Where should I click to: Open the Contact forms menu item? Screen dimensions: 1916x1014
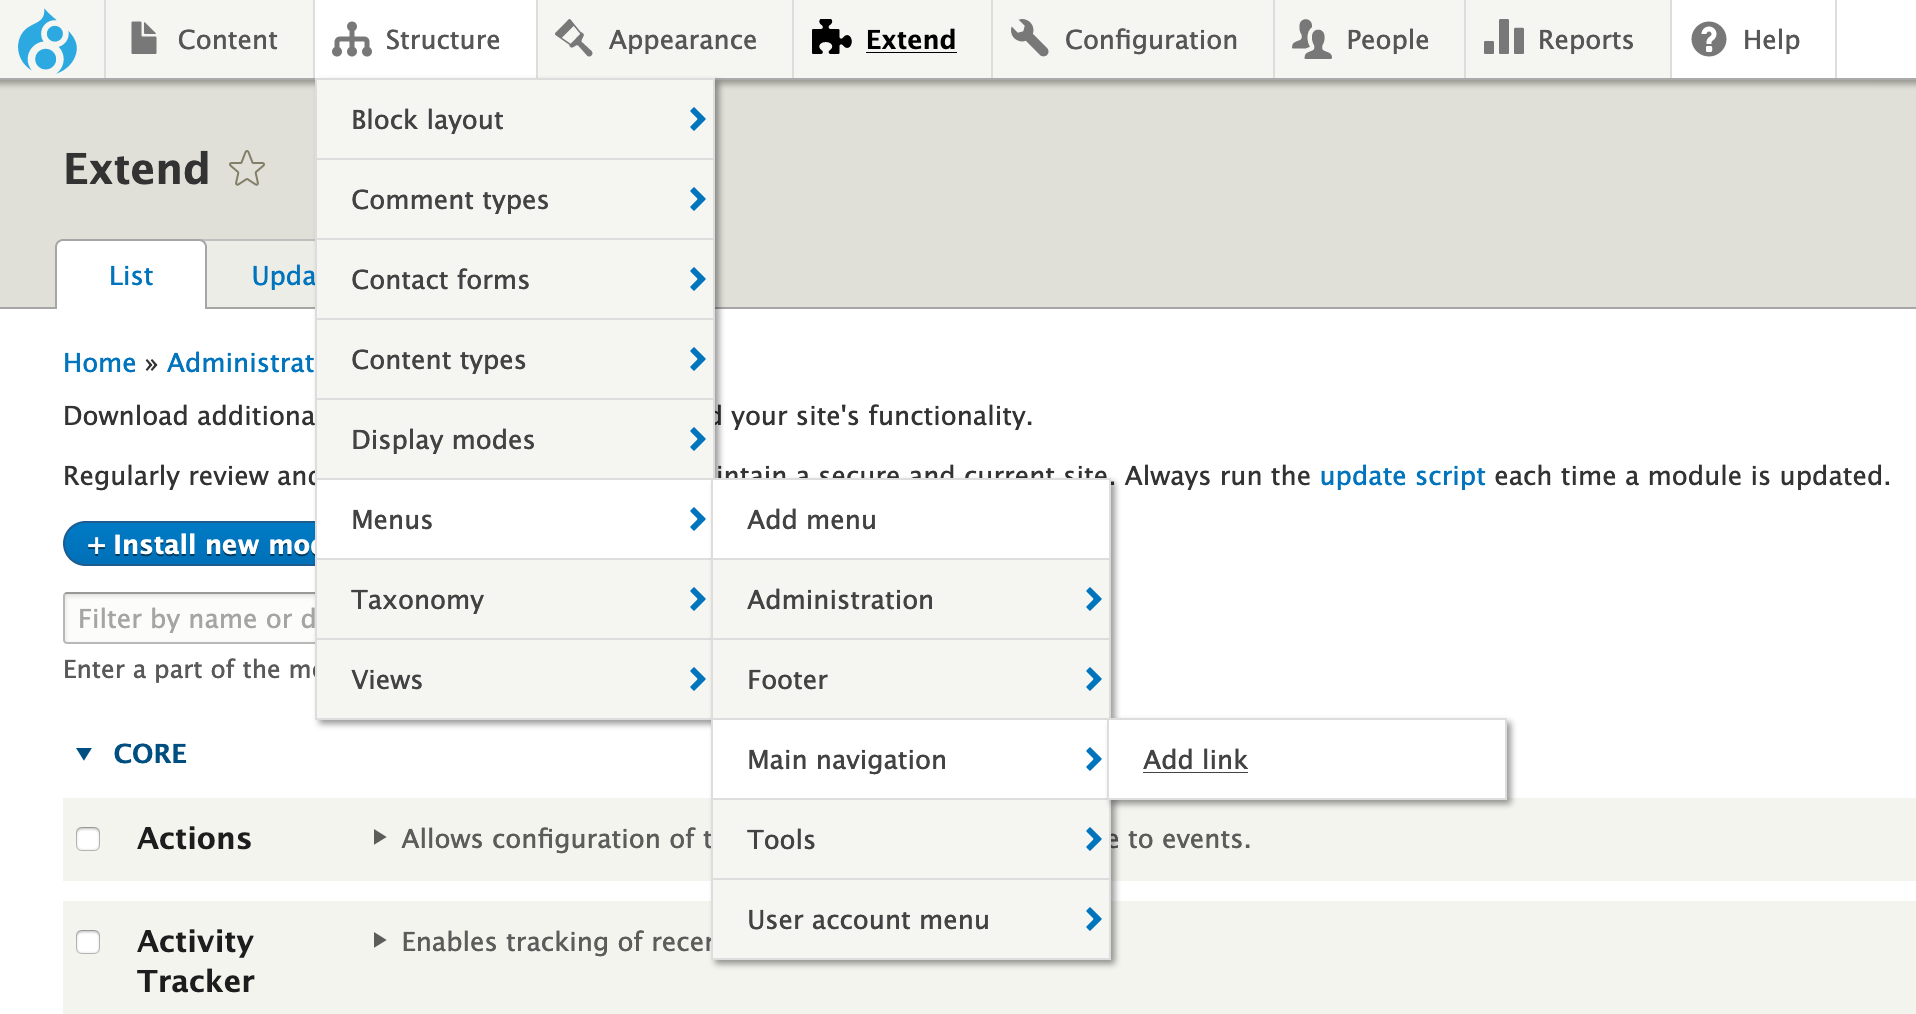click(x=515, y=279)
